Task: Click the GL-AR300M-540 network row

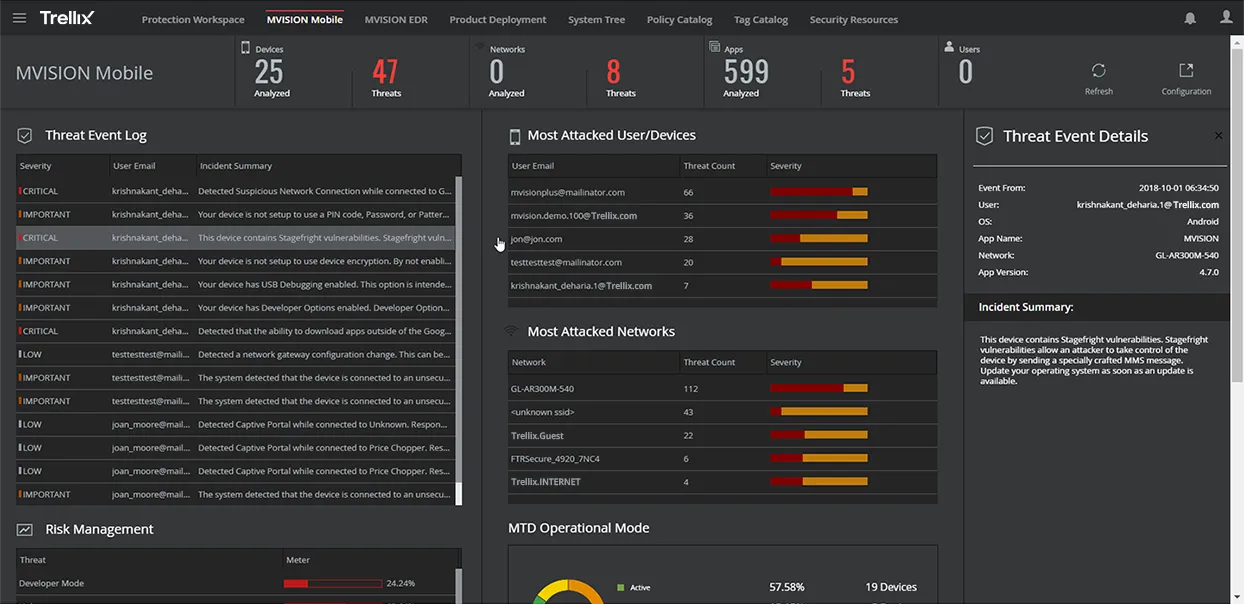Action: (543, 388)
